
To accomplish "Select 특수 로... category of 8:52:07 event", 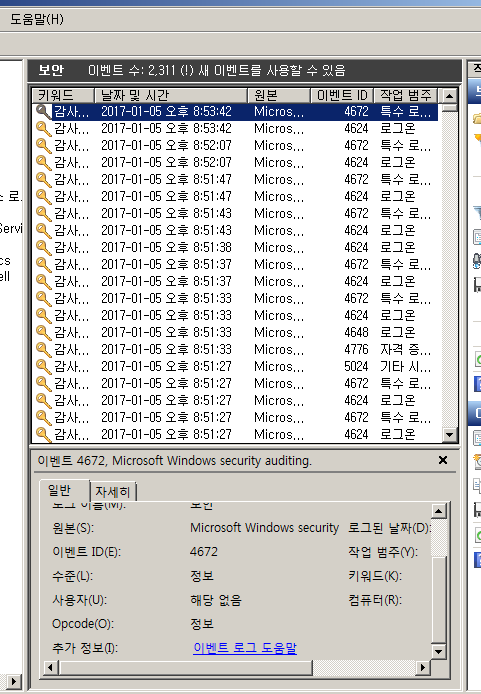I will [405, 146].
